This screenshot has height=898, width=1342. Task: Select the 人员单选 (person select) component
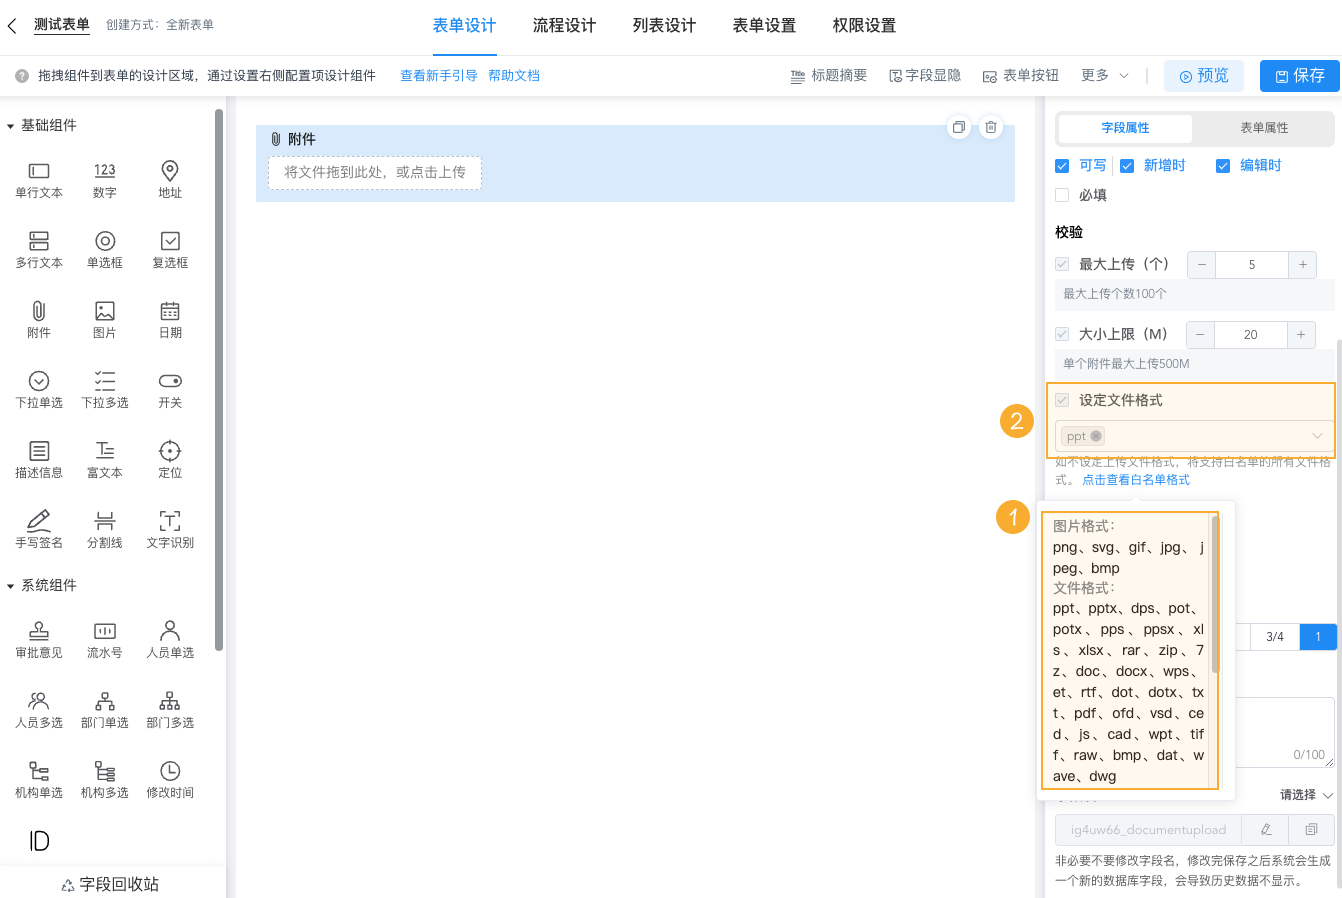169,638
